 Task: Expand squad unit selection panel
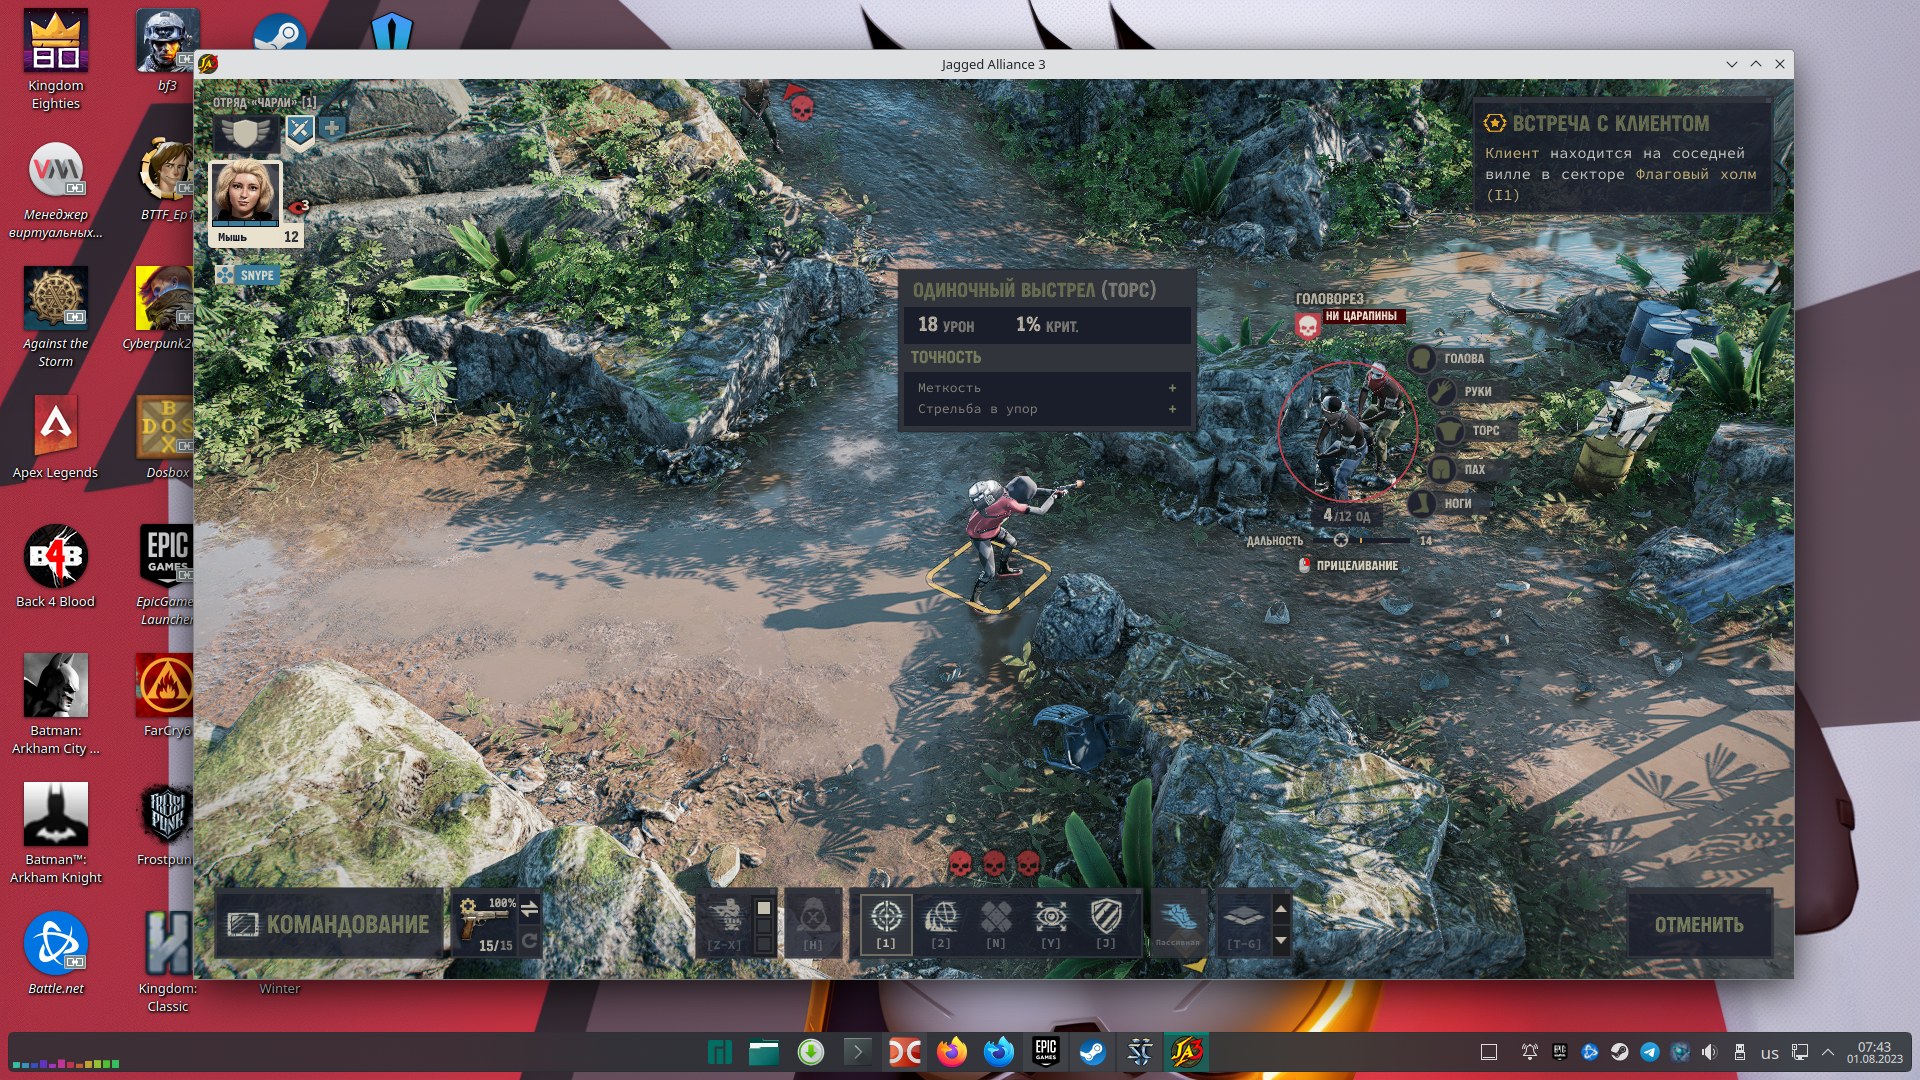332,127
